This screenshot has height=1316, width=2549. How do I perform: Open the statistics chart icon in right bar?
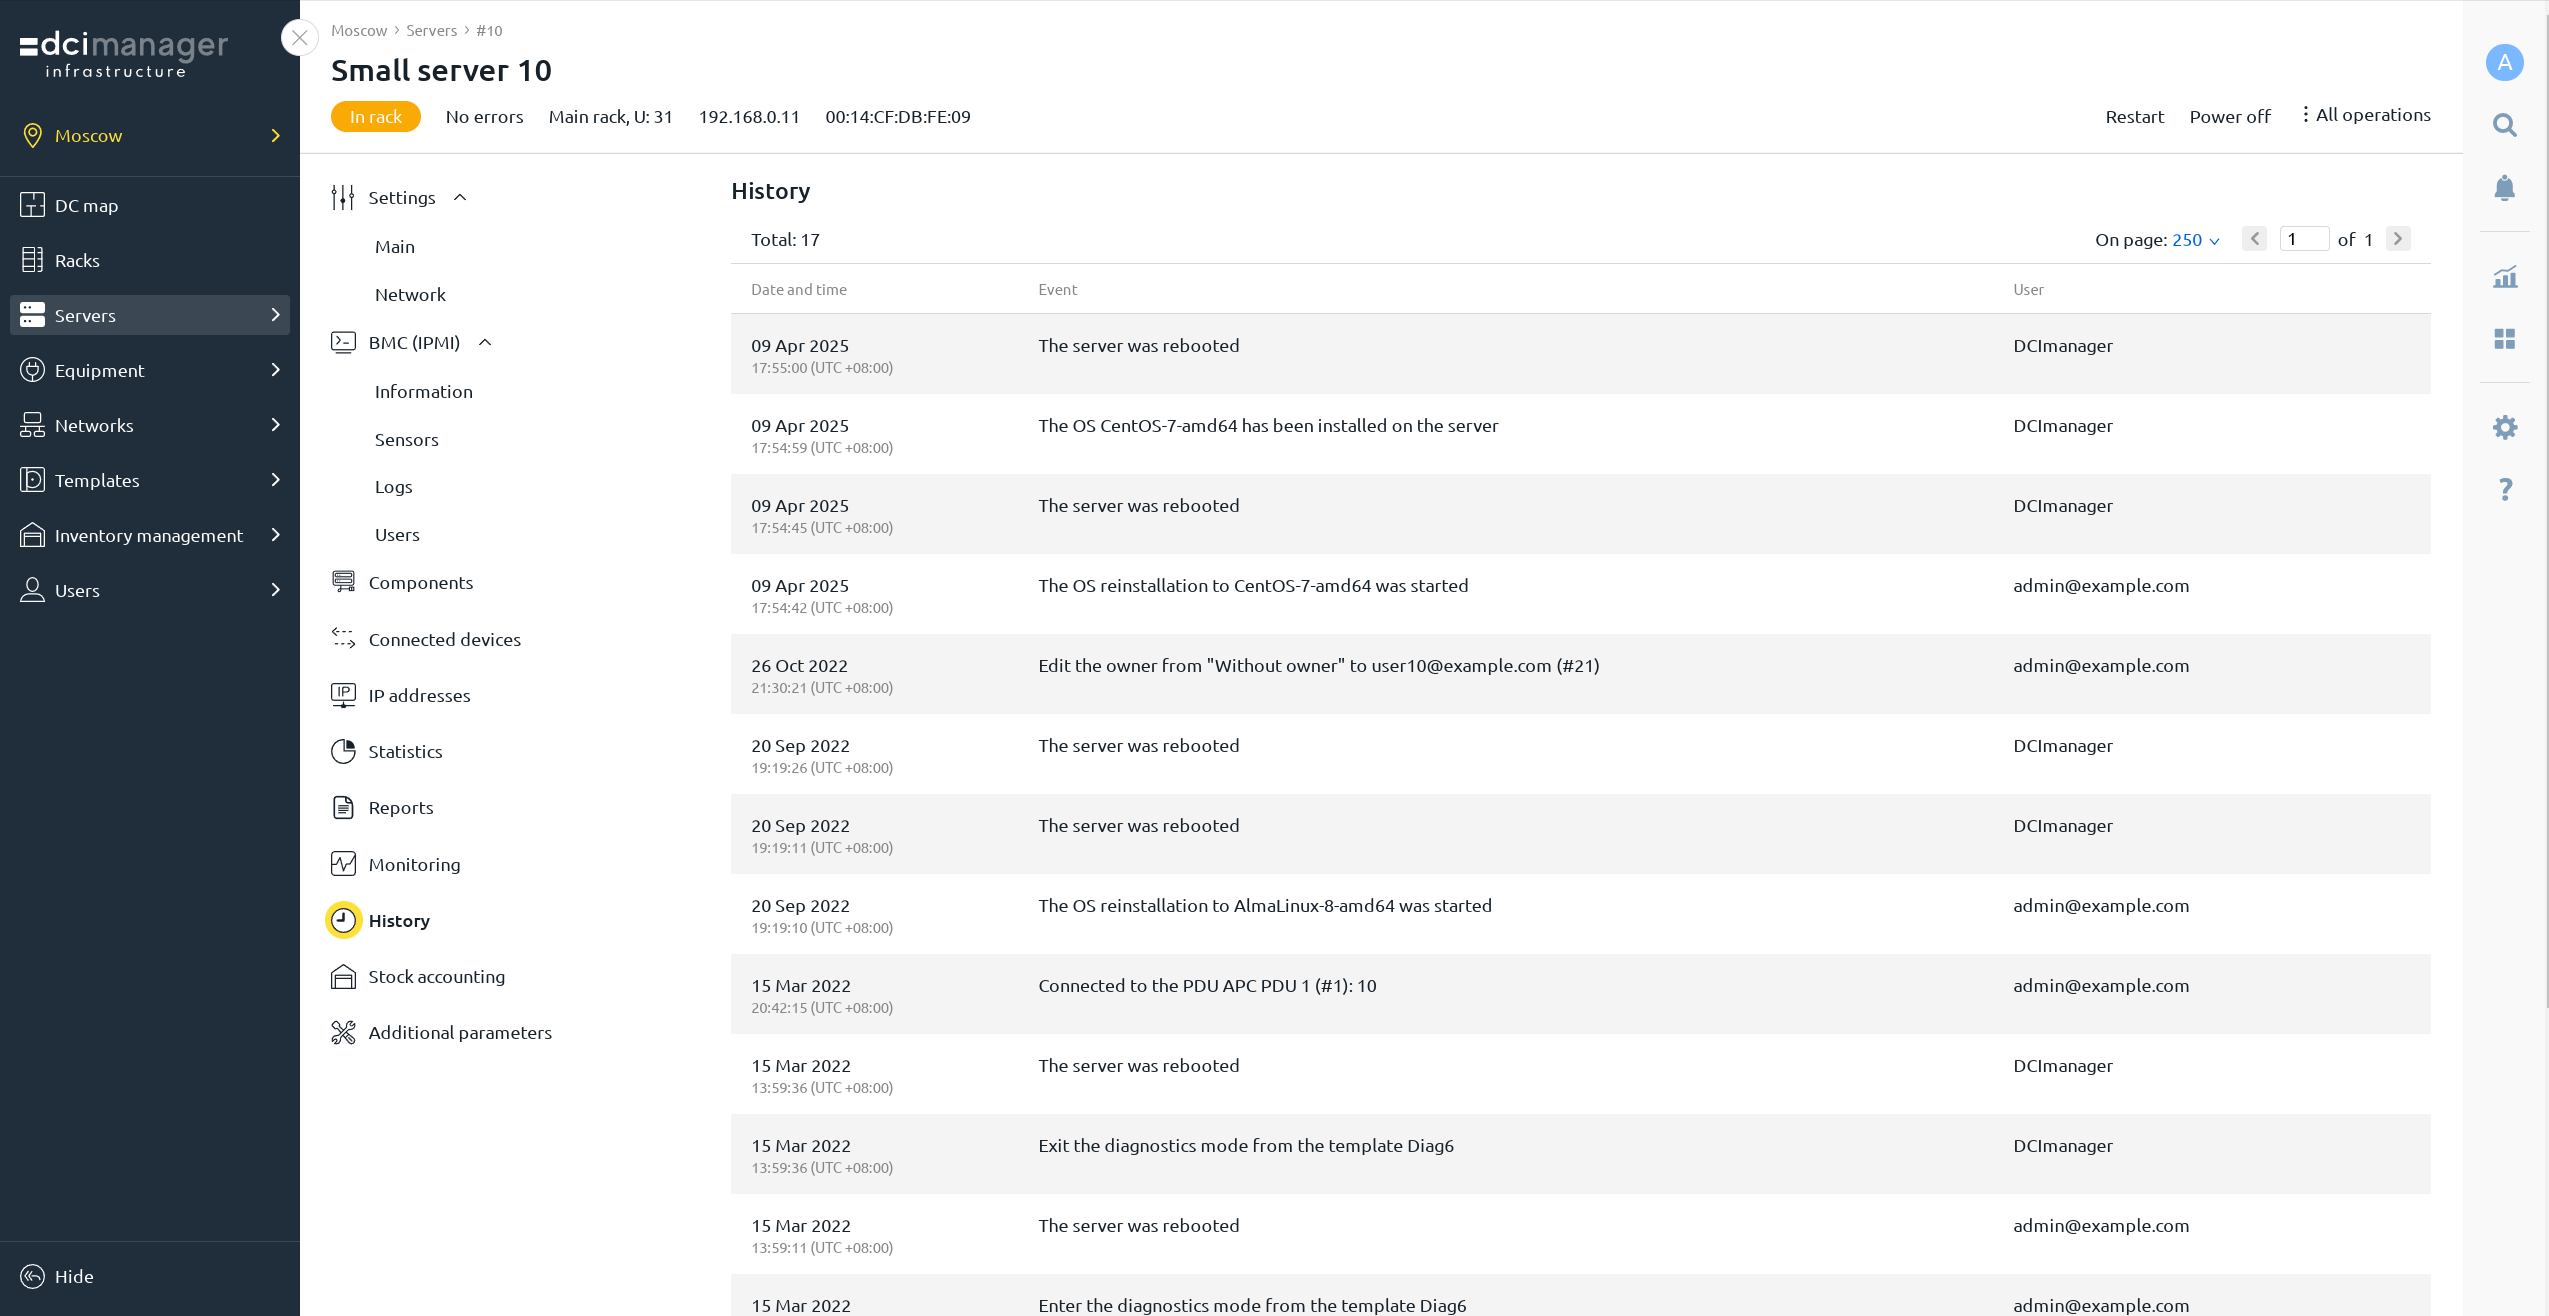(x=2504, y=277)
